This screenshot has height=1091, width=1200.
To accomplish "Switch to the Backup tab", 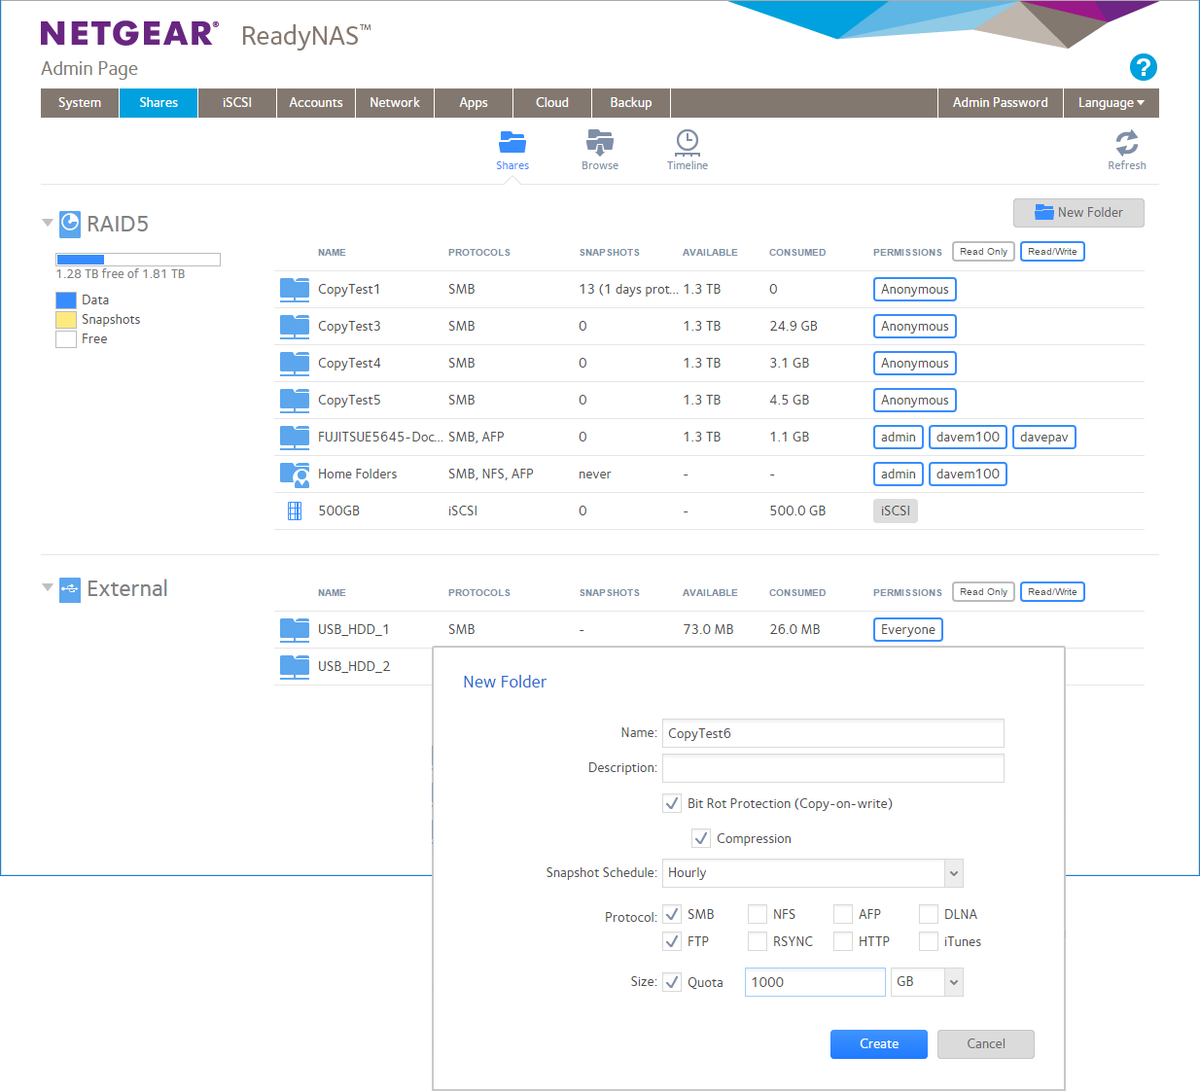I will point(630,102).
